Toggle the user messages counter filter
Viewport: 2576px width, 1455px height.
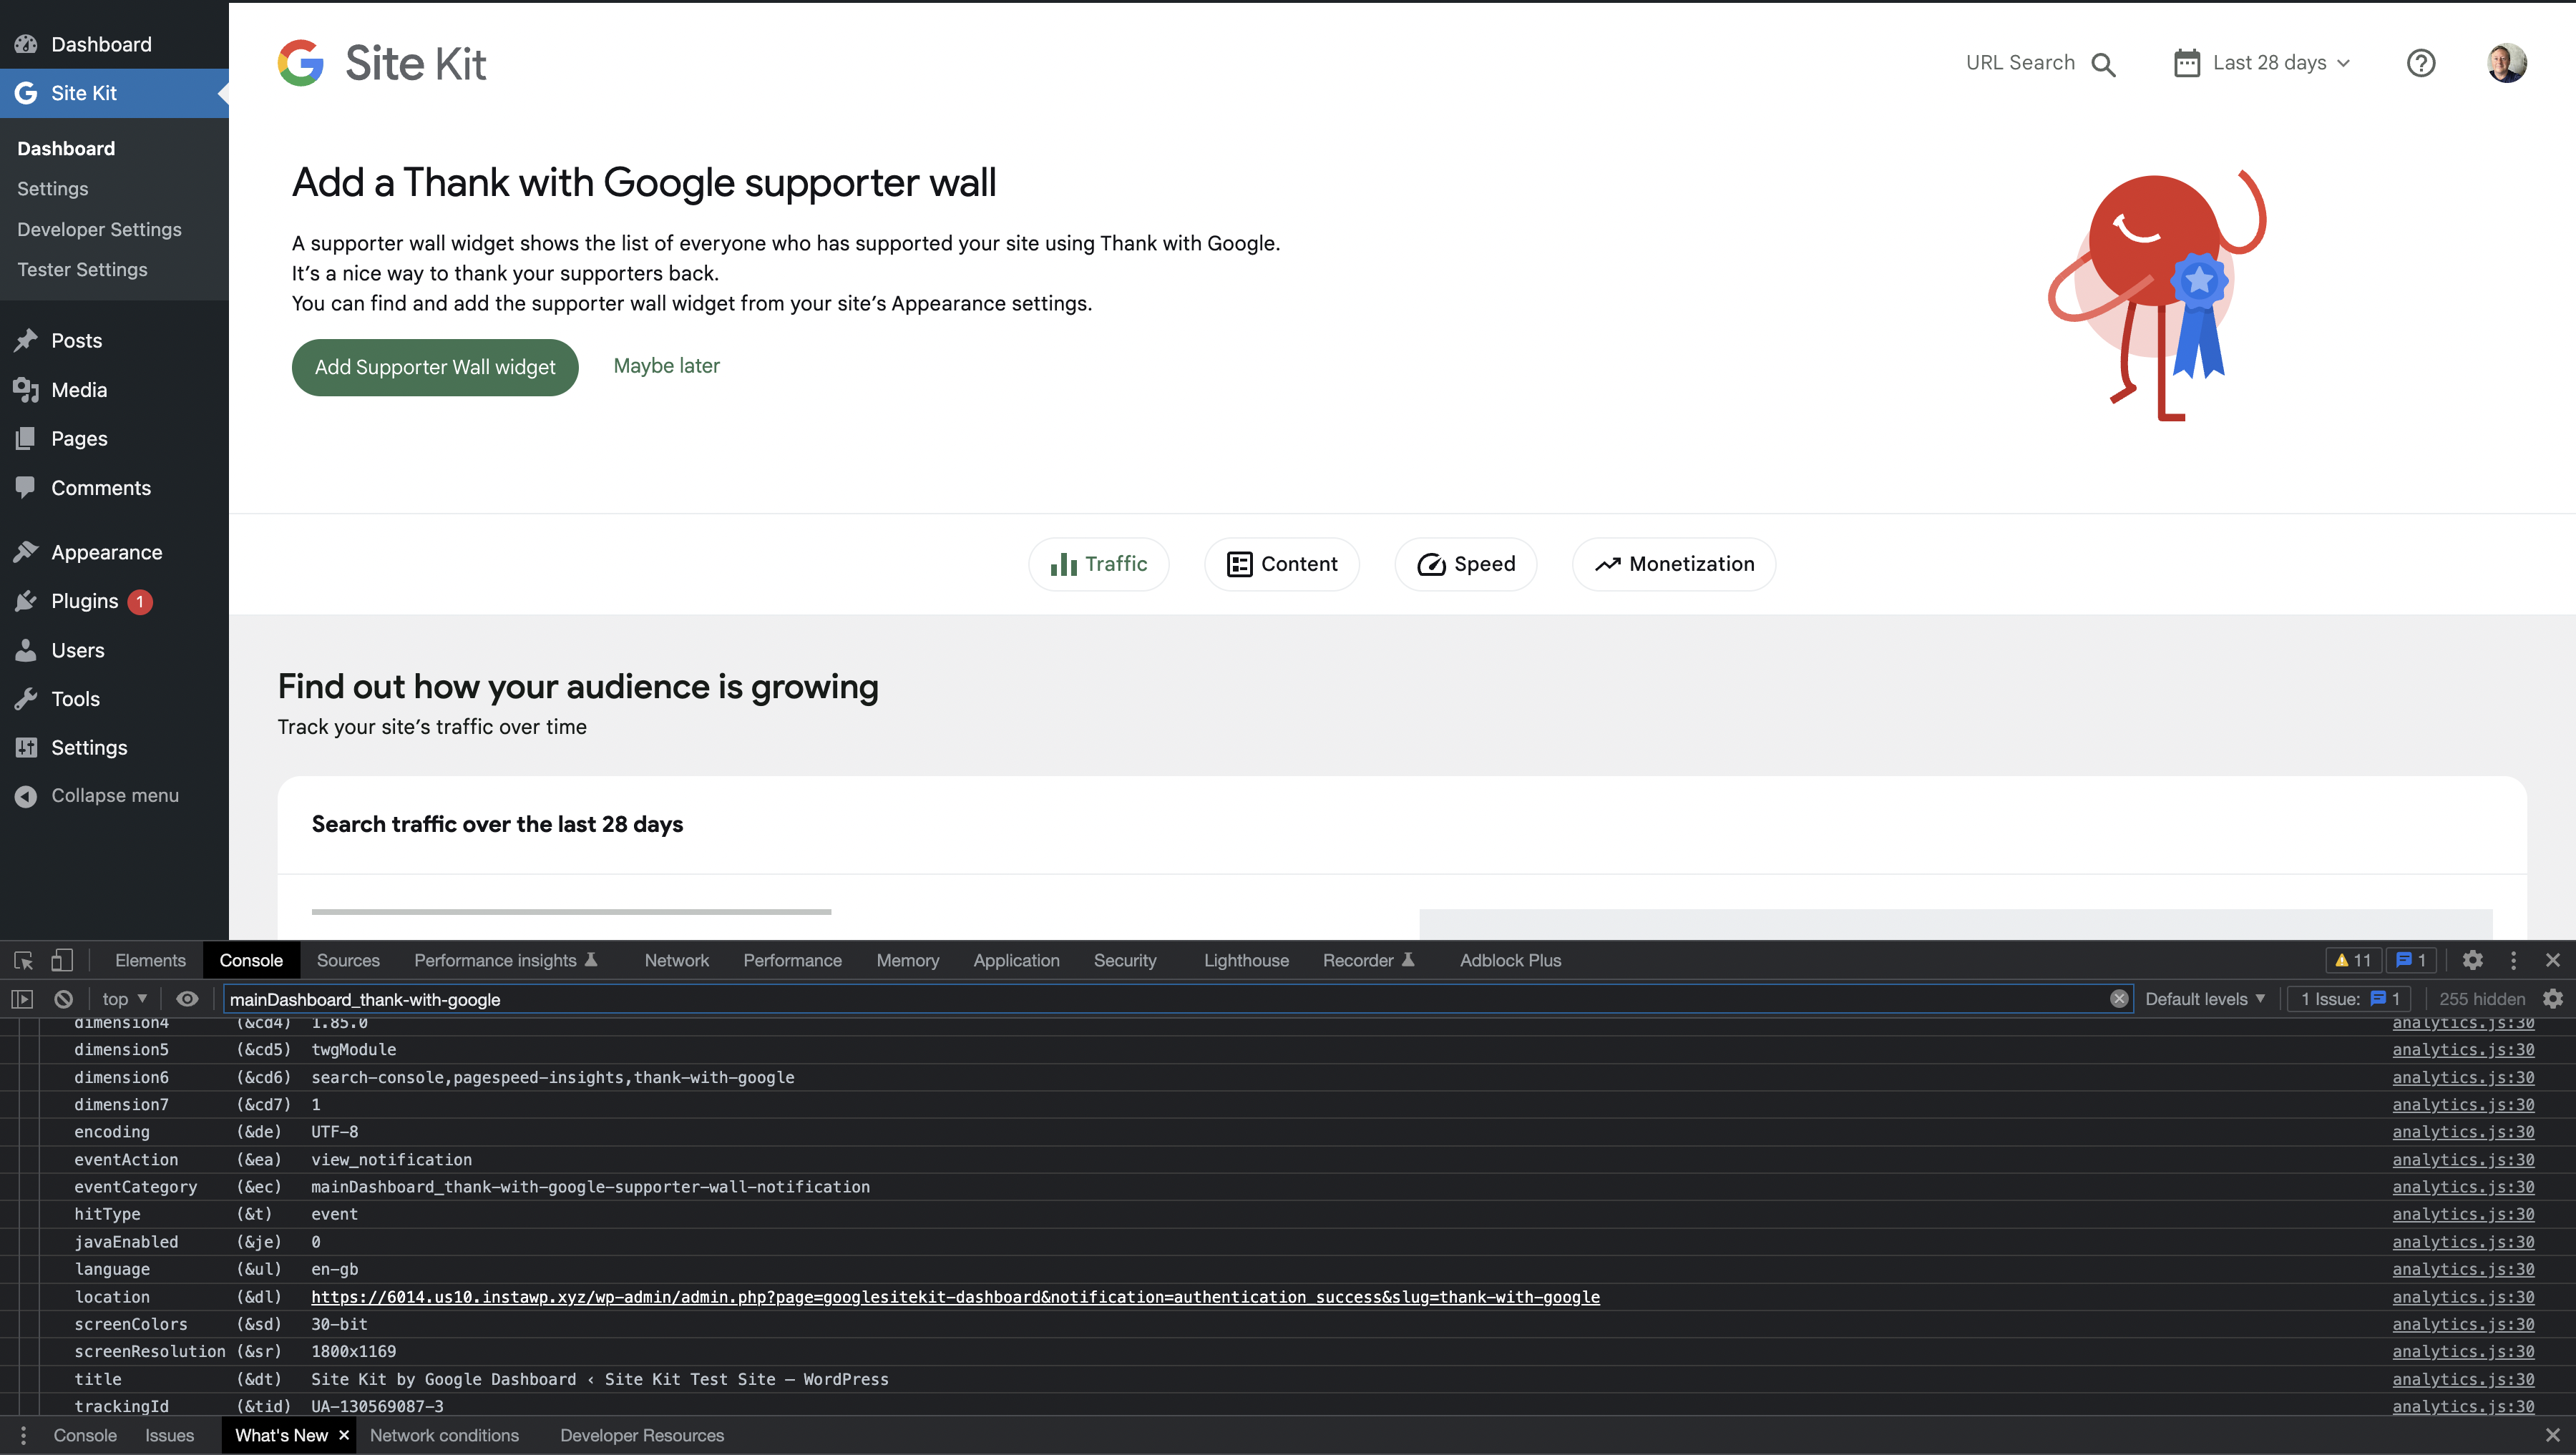click(2412, 960)
